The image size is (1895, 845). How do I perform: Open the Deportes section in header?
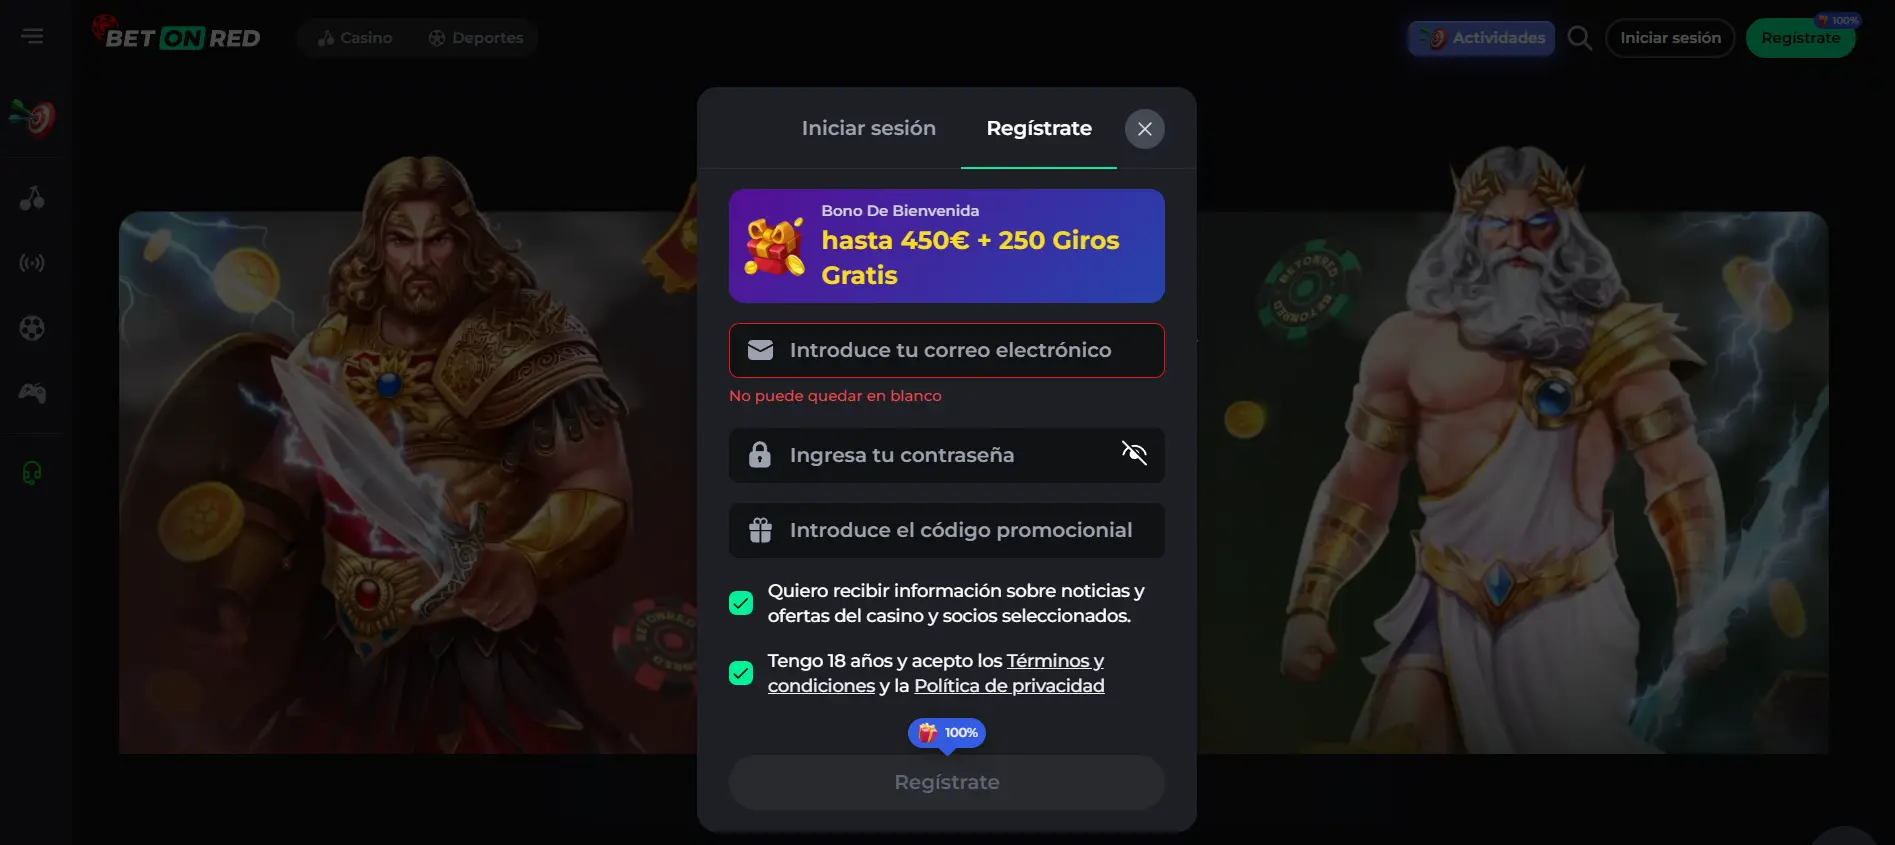[x=476, y=38]
